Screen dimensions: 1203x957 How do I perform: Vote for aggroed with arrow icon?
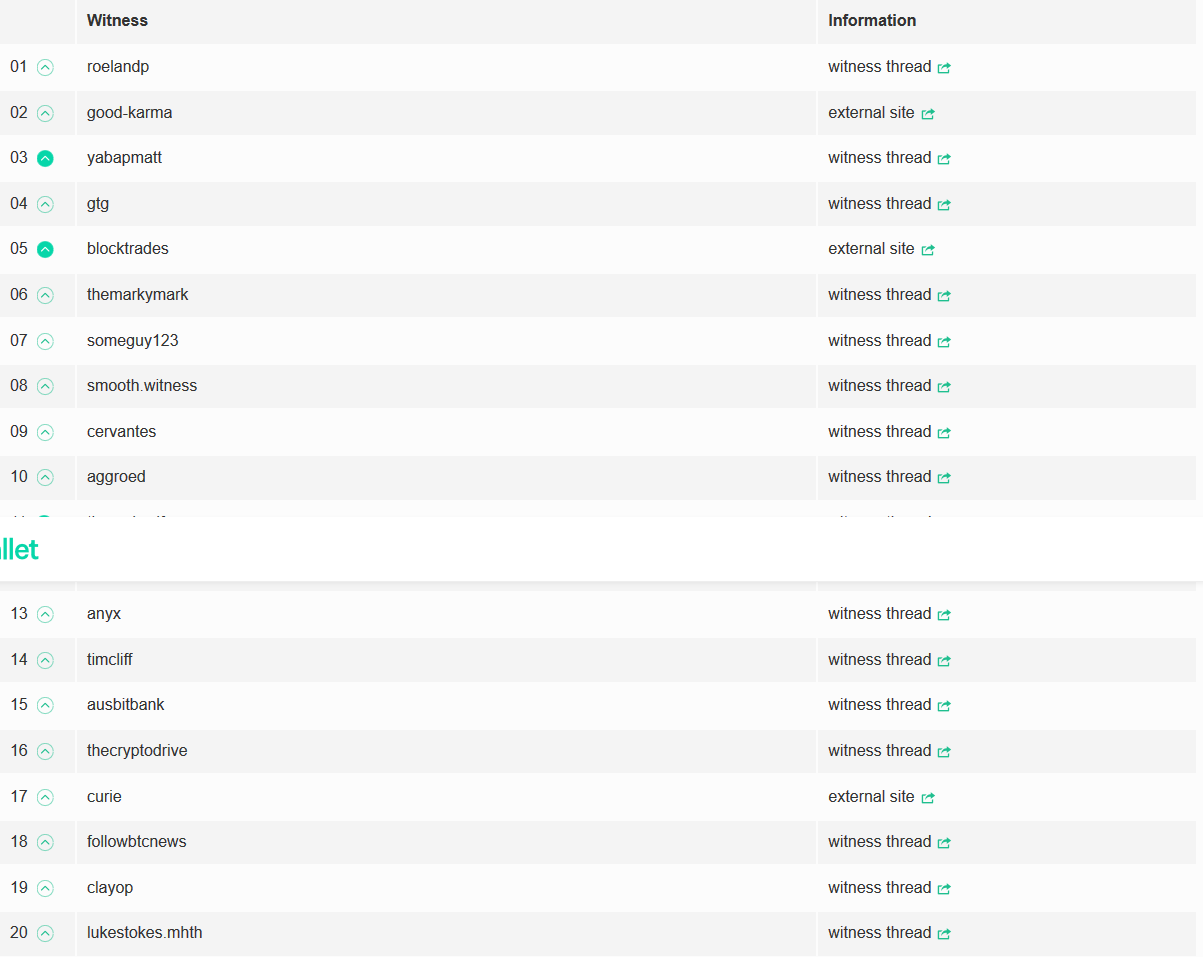click(x=45, y=477)
